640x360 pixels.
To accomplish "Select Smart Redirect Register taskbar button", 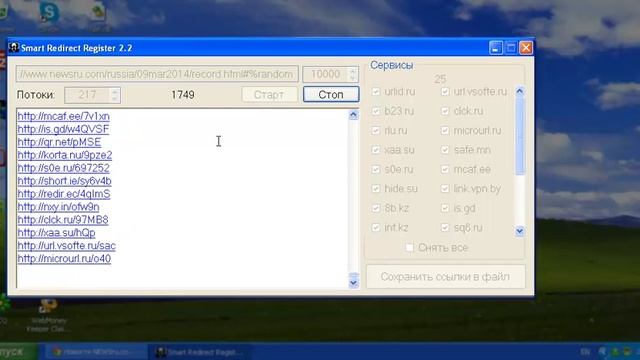I will (201, 351).
